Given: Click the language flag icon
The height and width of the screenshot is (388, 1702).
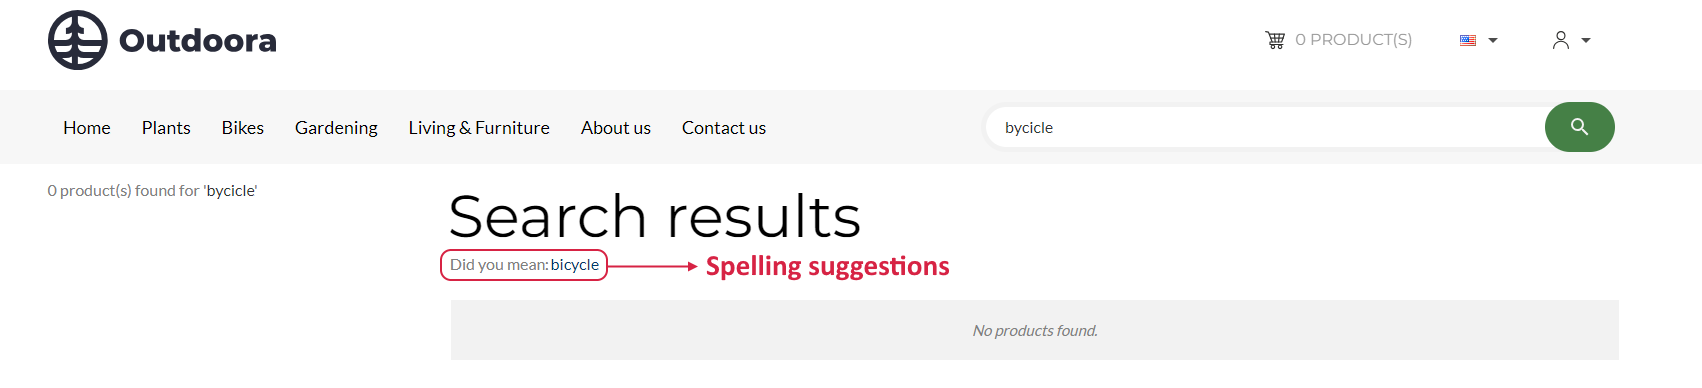Looking at the screenshot, I should click(x=1468, y=41).
